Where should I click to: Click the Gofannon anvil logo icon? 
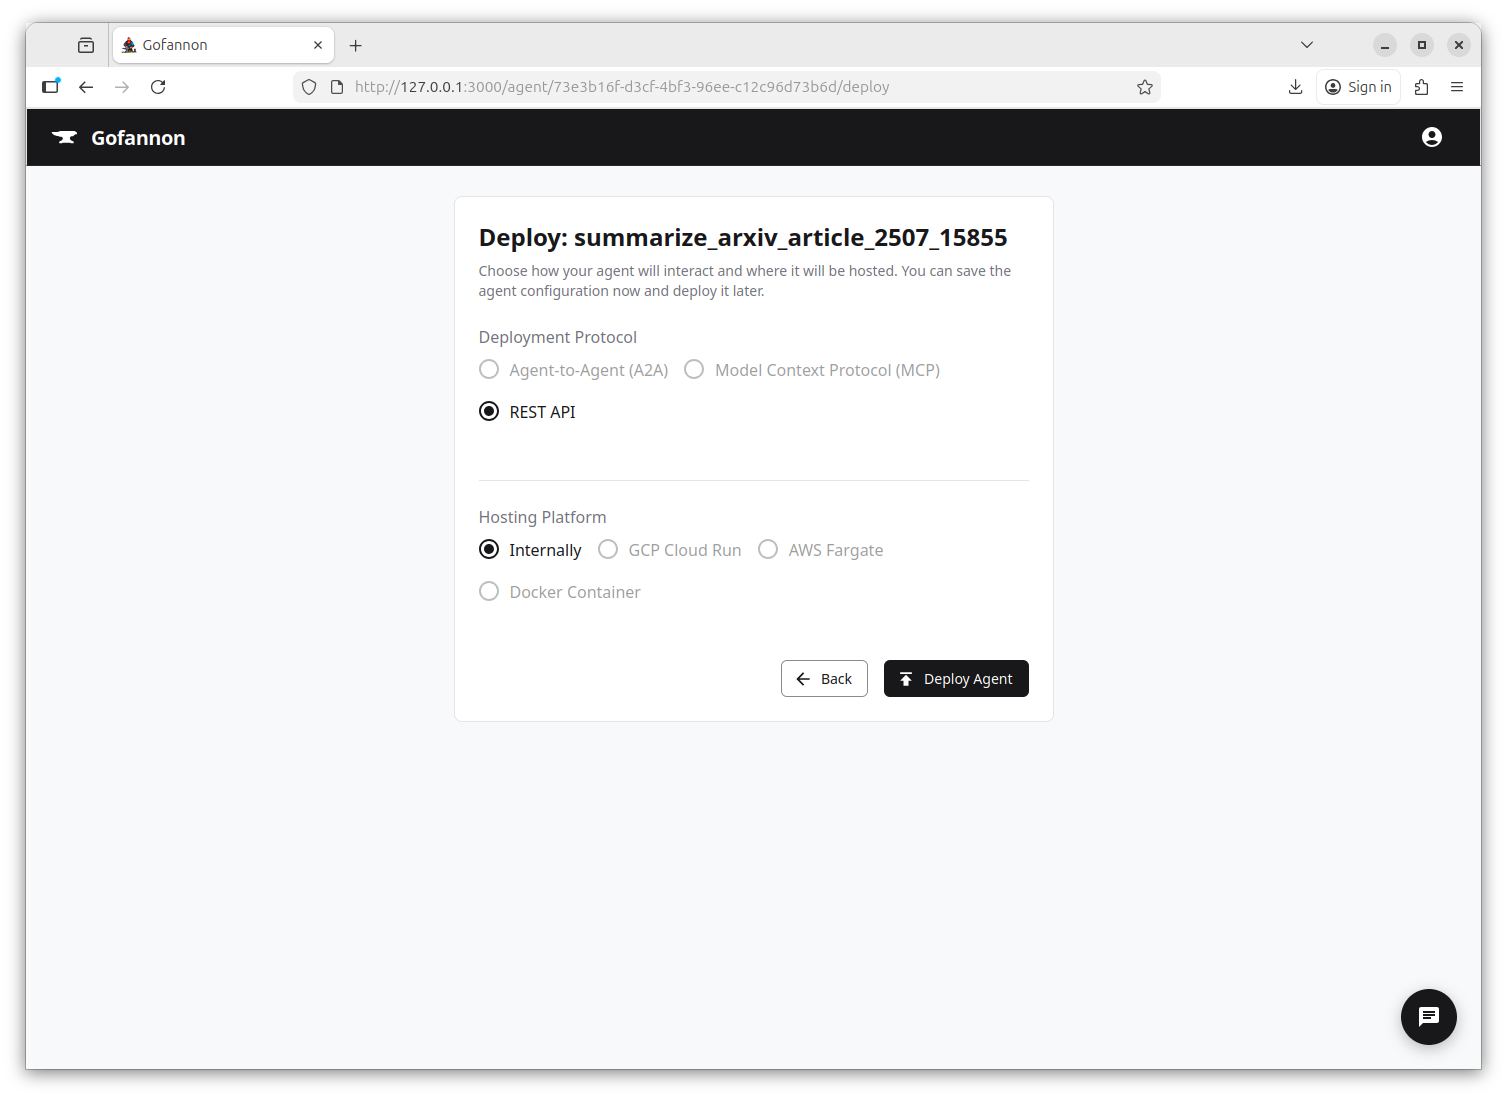pyautogui.click(x=65, y=138)
